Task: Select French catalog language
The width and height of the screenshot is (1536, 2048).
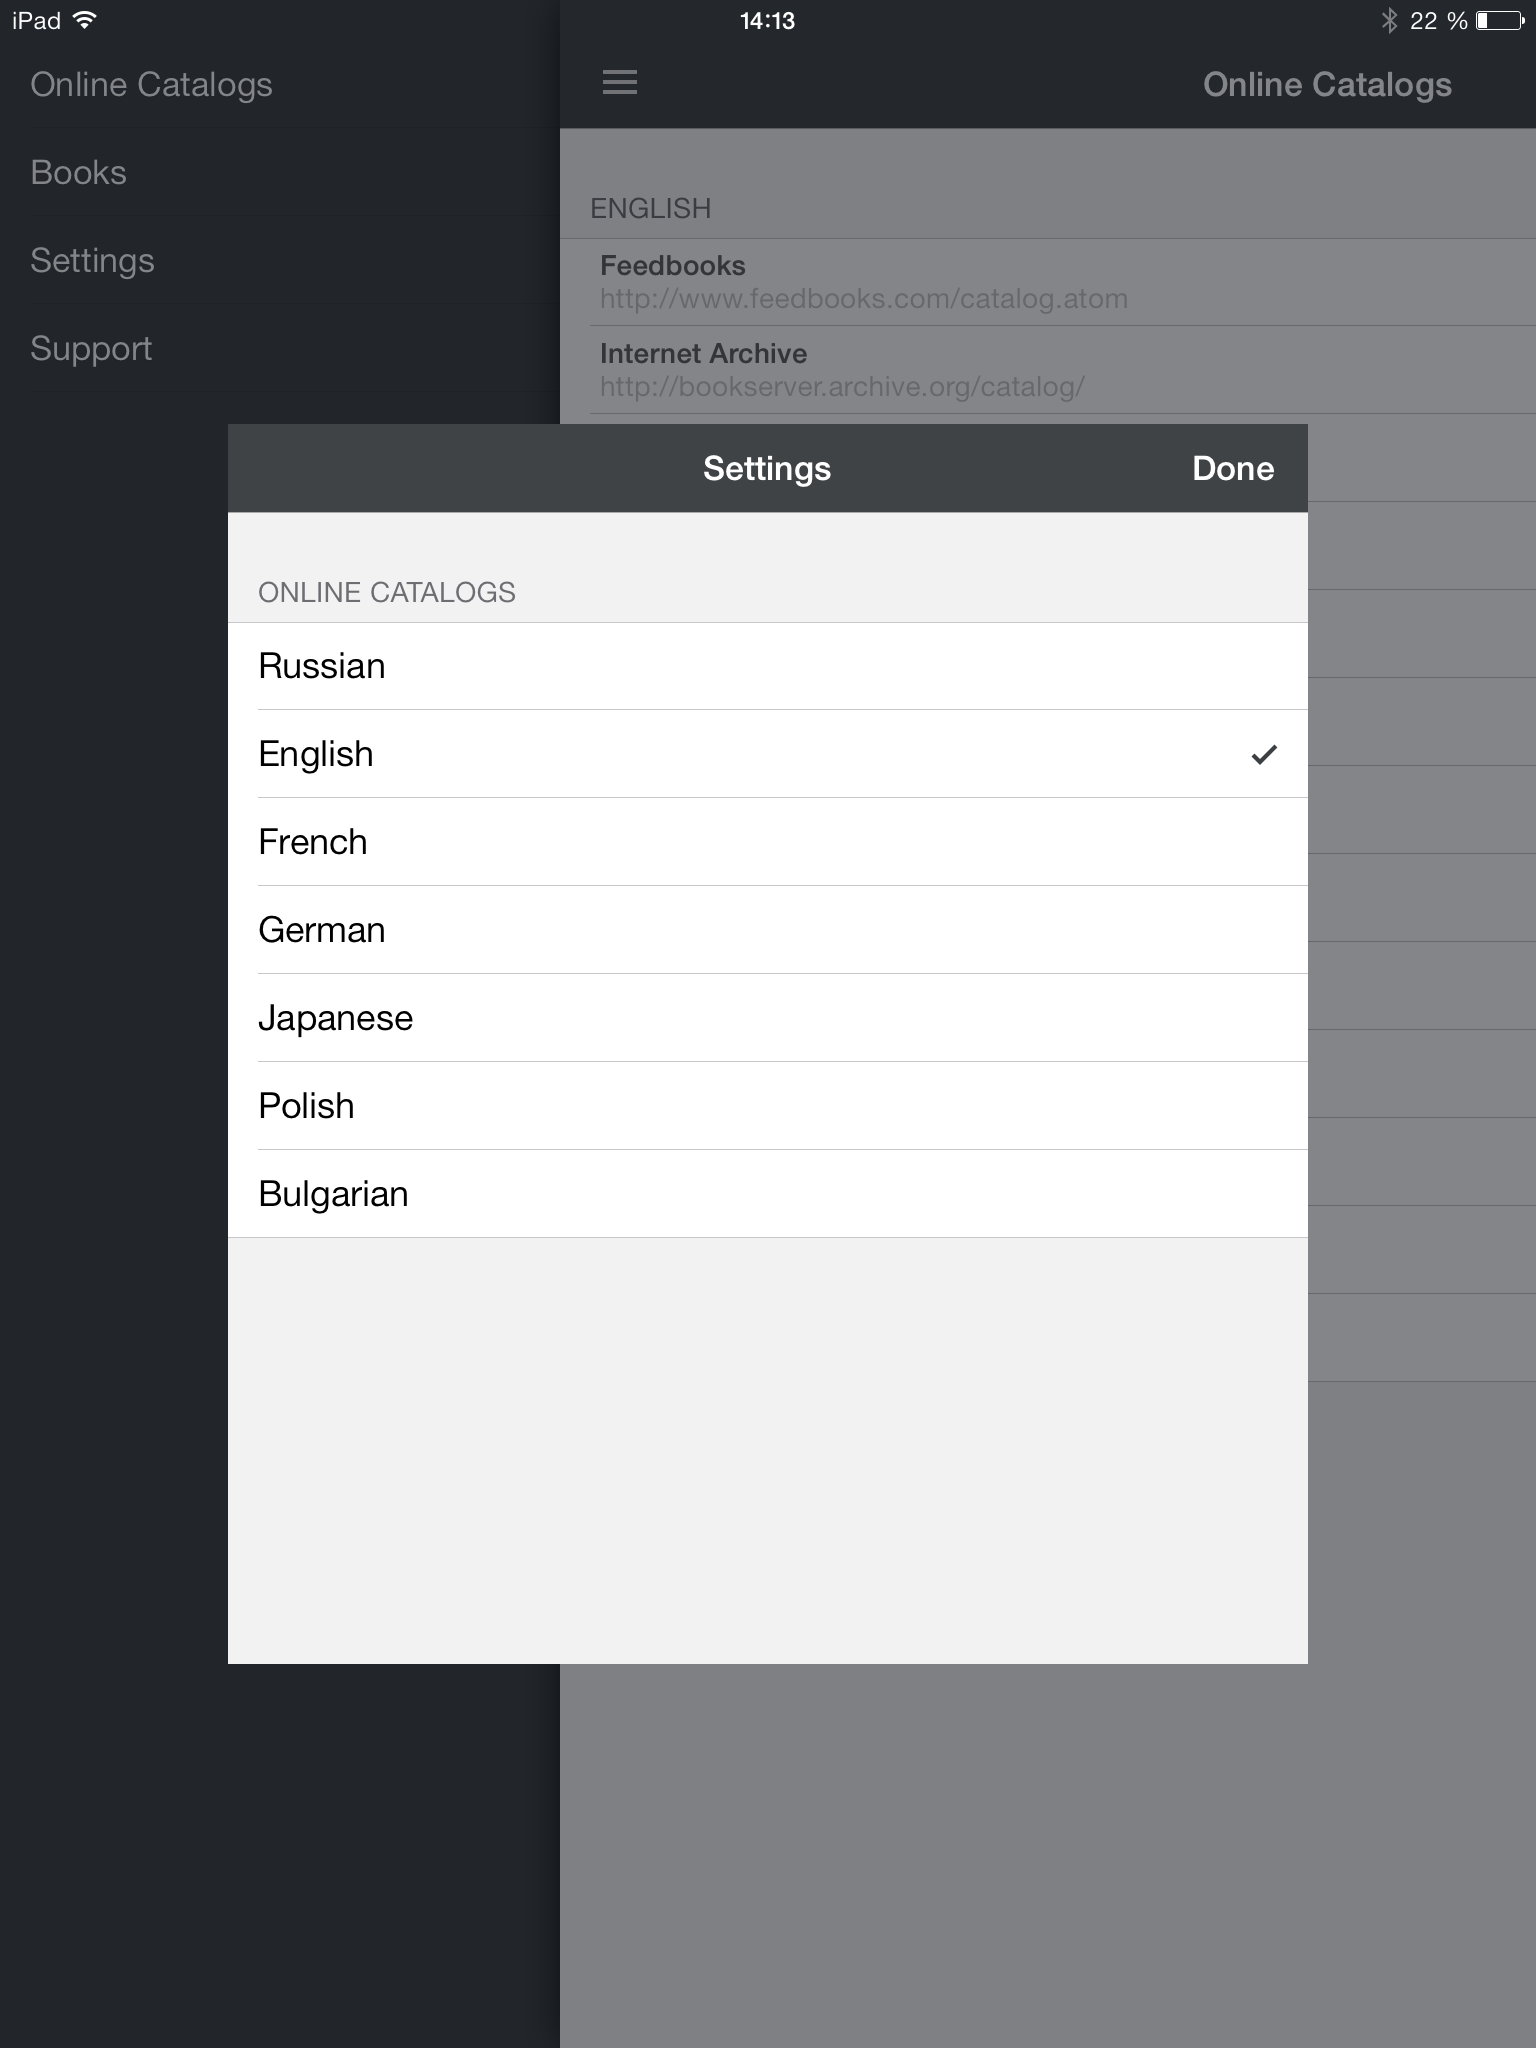Action: 768,842
